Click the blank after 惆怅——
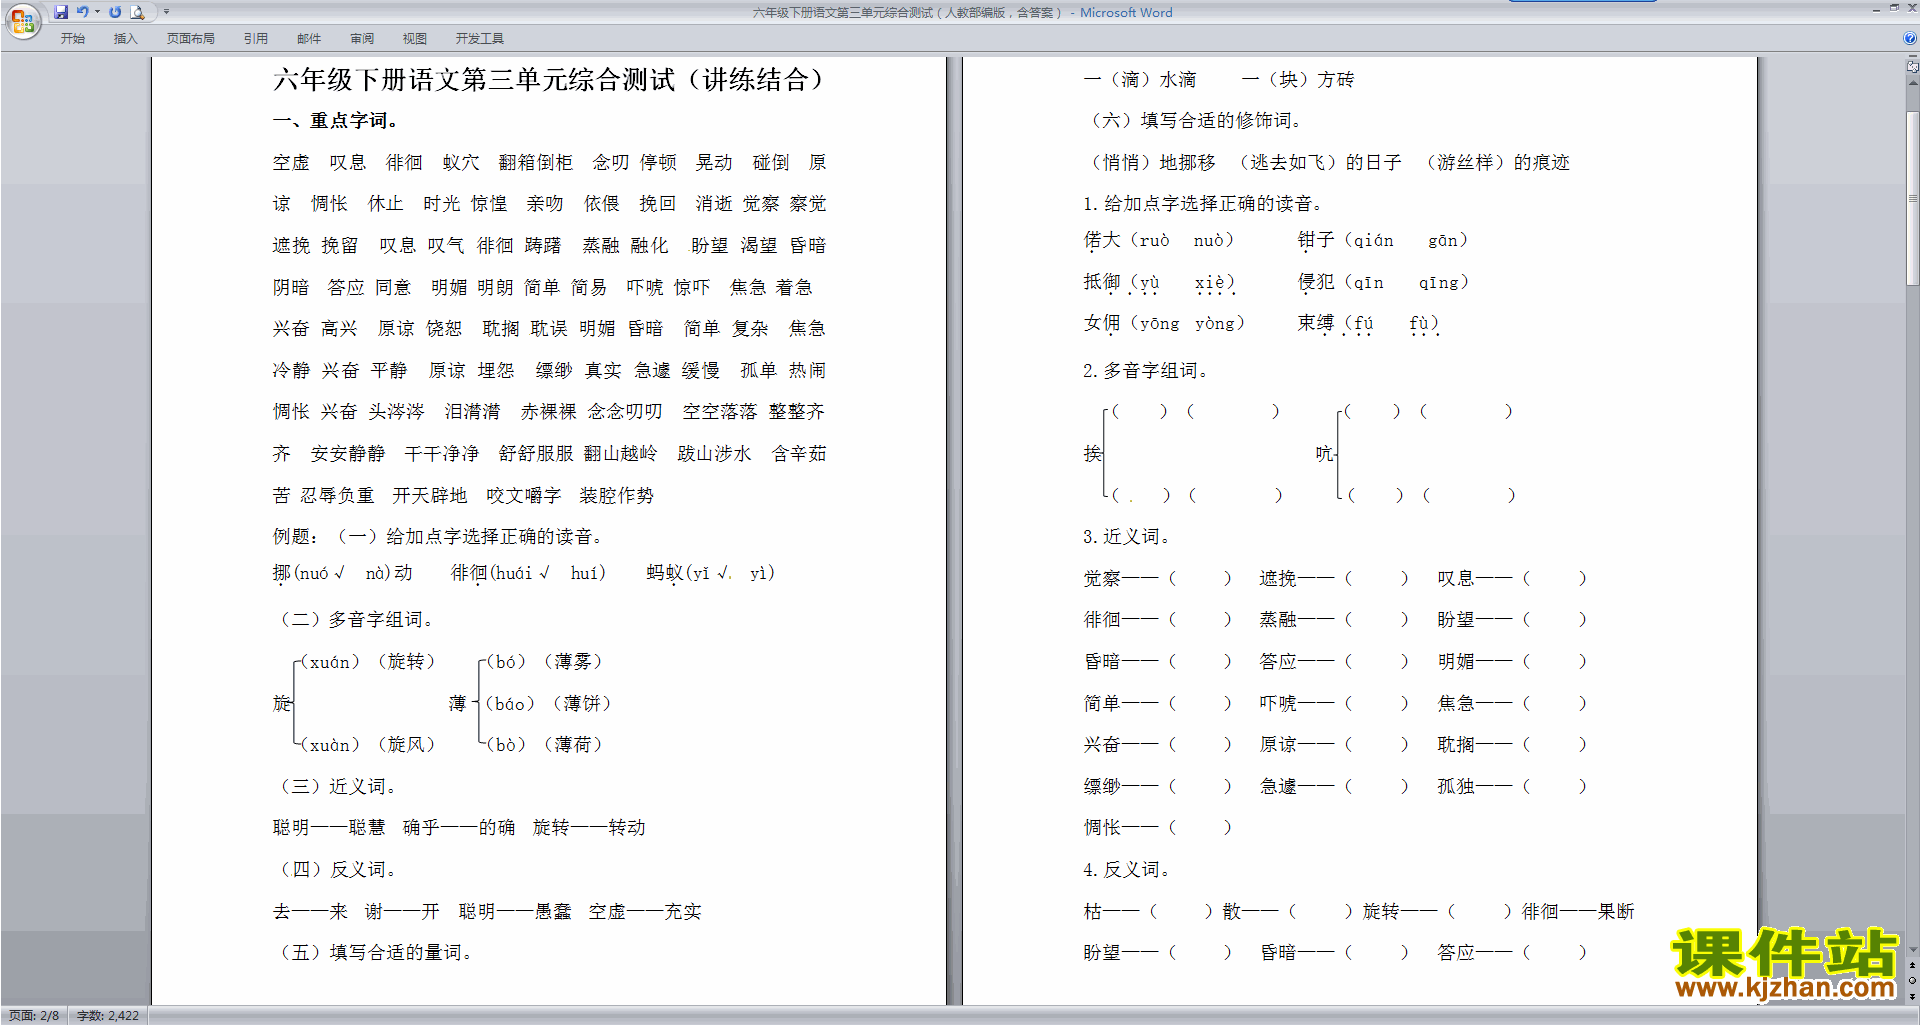This screenshot has height=1025, width=1920. coord(1200,828)
